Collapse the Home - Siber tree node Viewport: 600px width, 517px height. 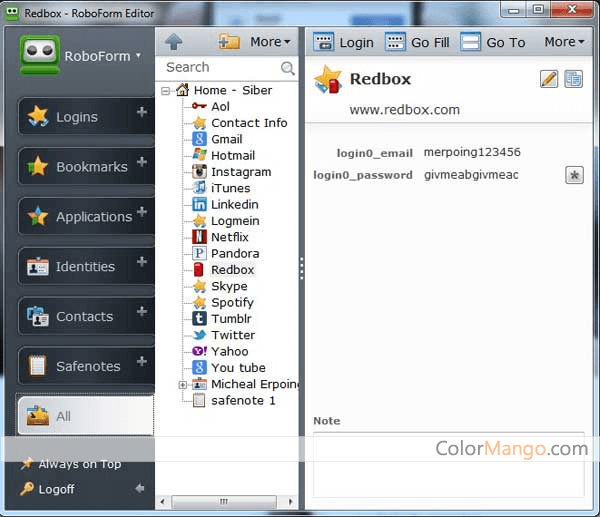click(165, 91)
